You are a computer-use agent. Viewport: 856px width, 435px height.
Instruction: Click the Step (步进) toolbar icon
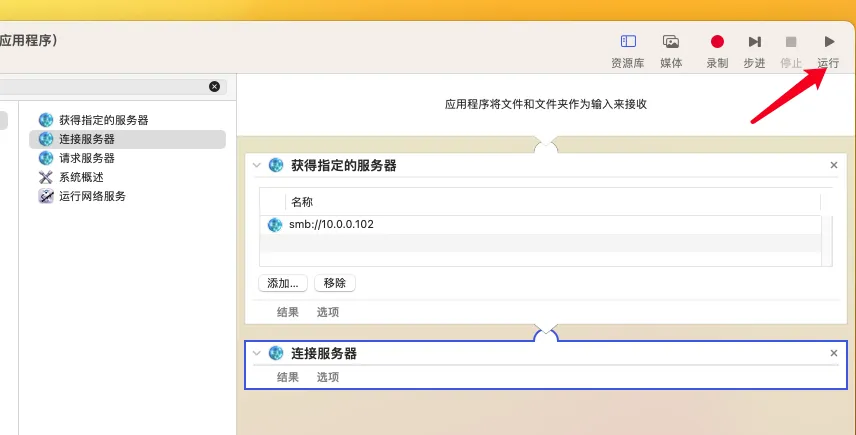pos(754,42)
